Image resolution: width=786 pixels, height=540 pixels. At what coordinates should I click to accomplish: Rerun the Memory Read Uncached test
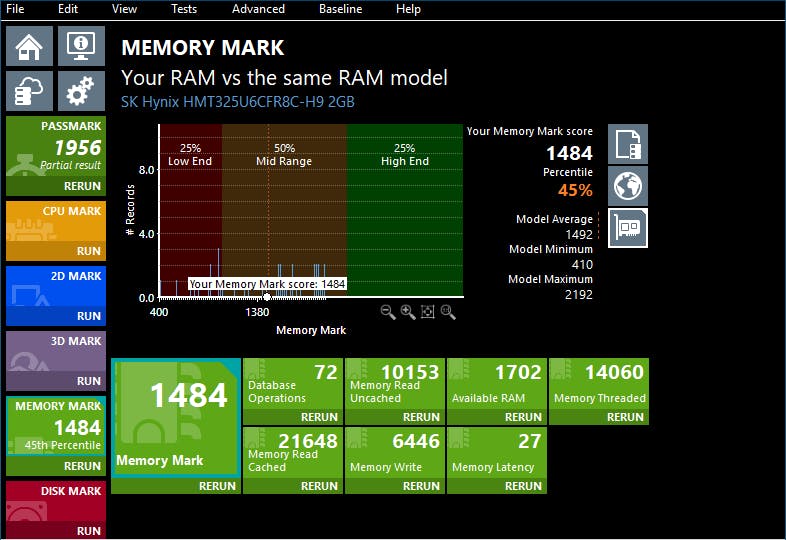click(x=421, y=417)
